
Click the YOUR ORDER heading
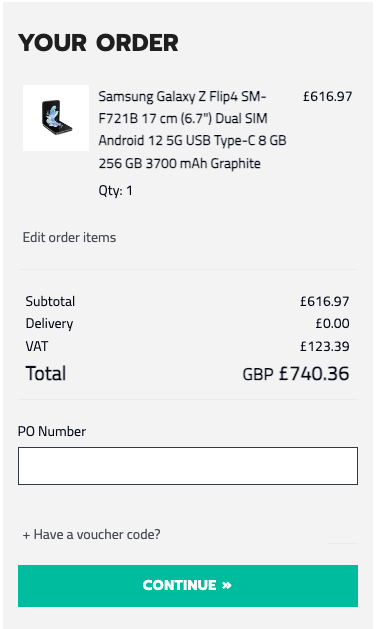coord(98,43)
